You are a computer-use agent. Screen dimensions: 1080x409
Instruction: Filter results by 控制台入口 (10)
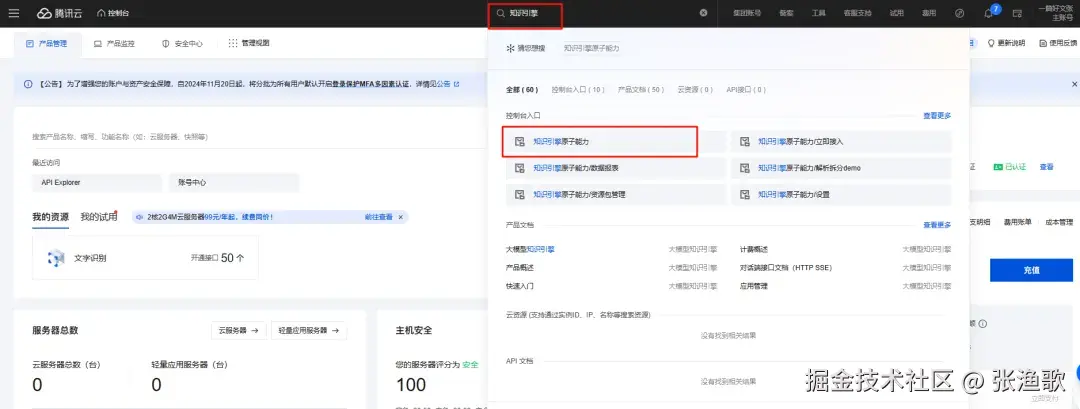[578, 90]
